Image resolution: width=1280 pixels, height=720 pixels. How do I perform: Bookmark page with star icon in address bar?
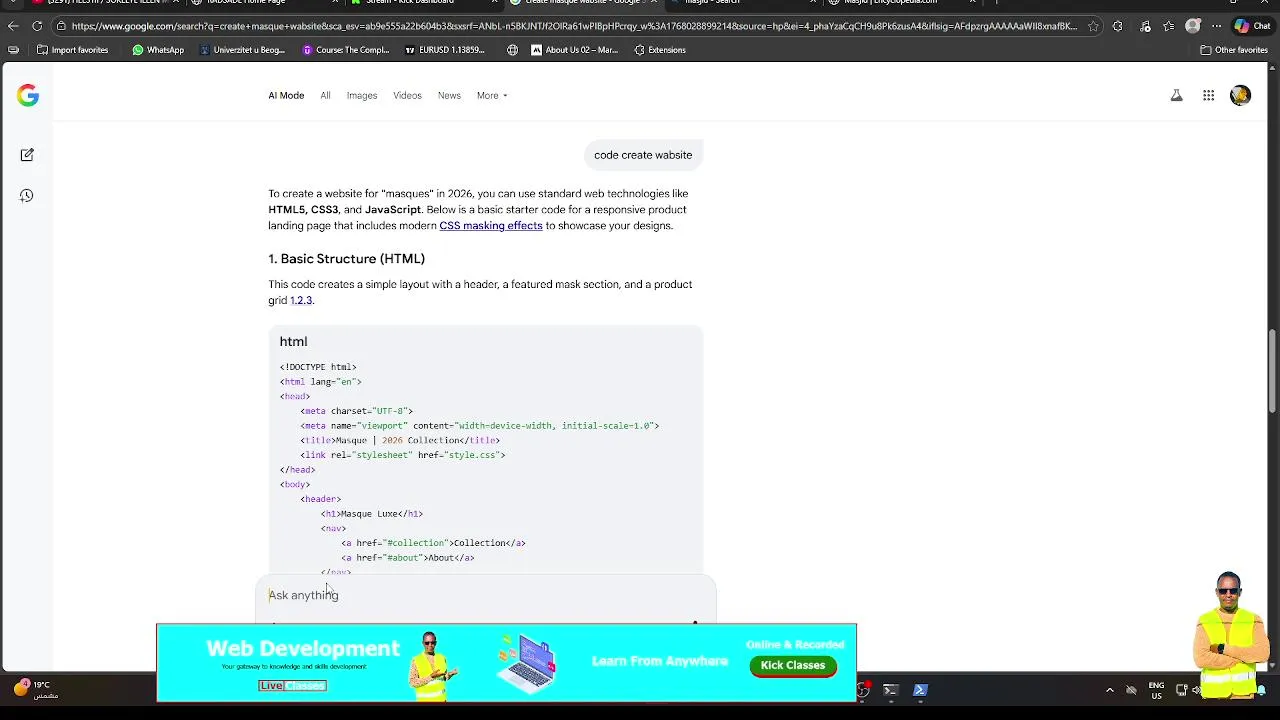(x=1093, y=26)
